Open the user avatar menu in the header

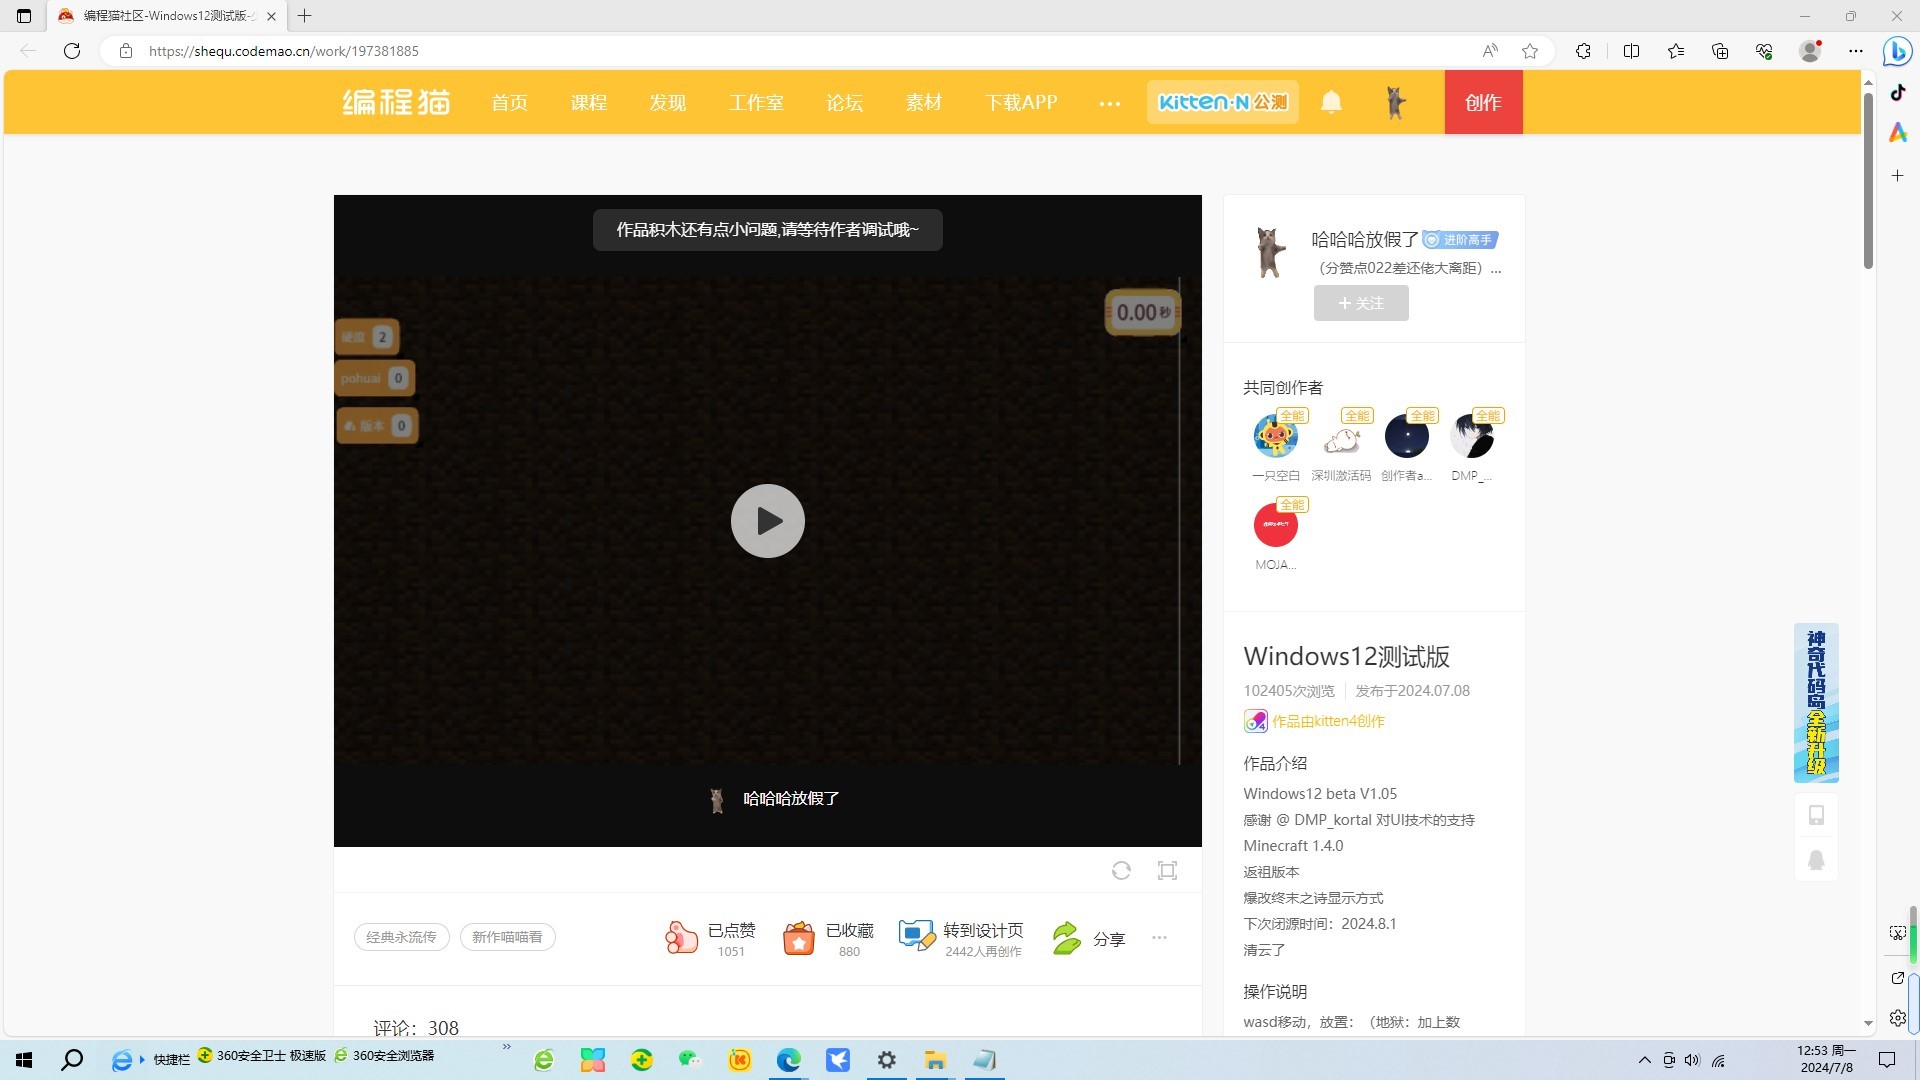coord(1395,102)
